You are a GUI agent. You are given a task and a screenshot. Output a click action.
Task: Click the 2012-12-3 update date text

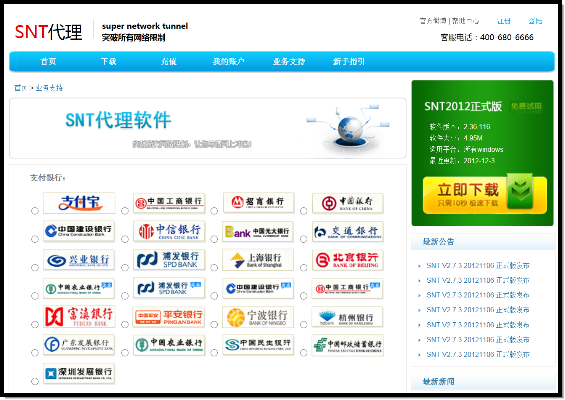click(x=479, y=160)
